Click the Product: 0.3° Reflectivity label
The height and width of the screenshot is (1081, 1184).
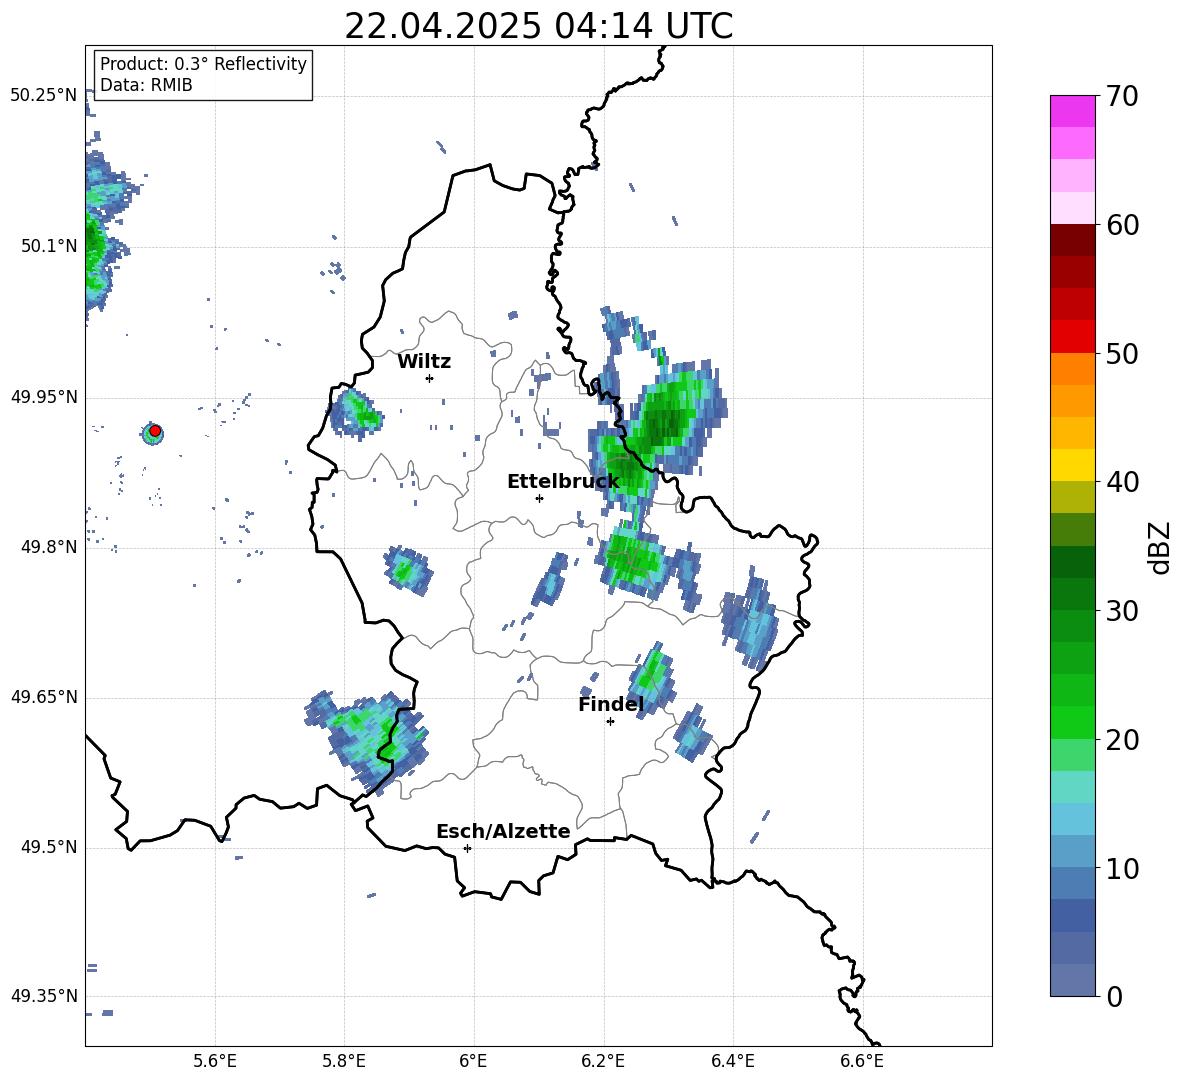(203, 63)
